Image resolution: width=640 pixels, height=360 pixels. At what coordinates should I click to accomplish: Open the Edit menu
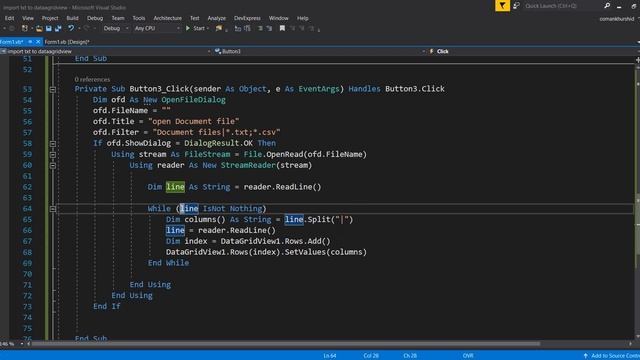tap(9, 18)
